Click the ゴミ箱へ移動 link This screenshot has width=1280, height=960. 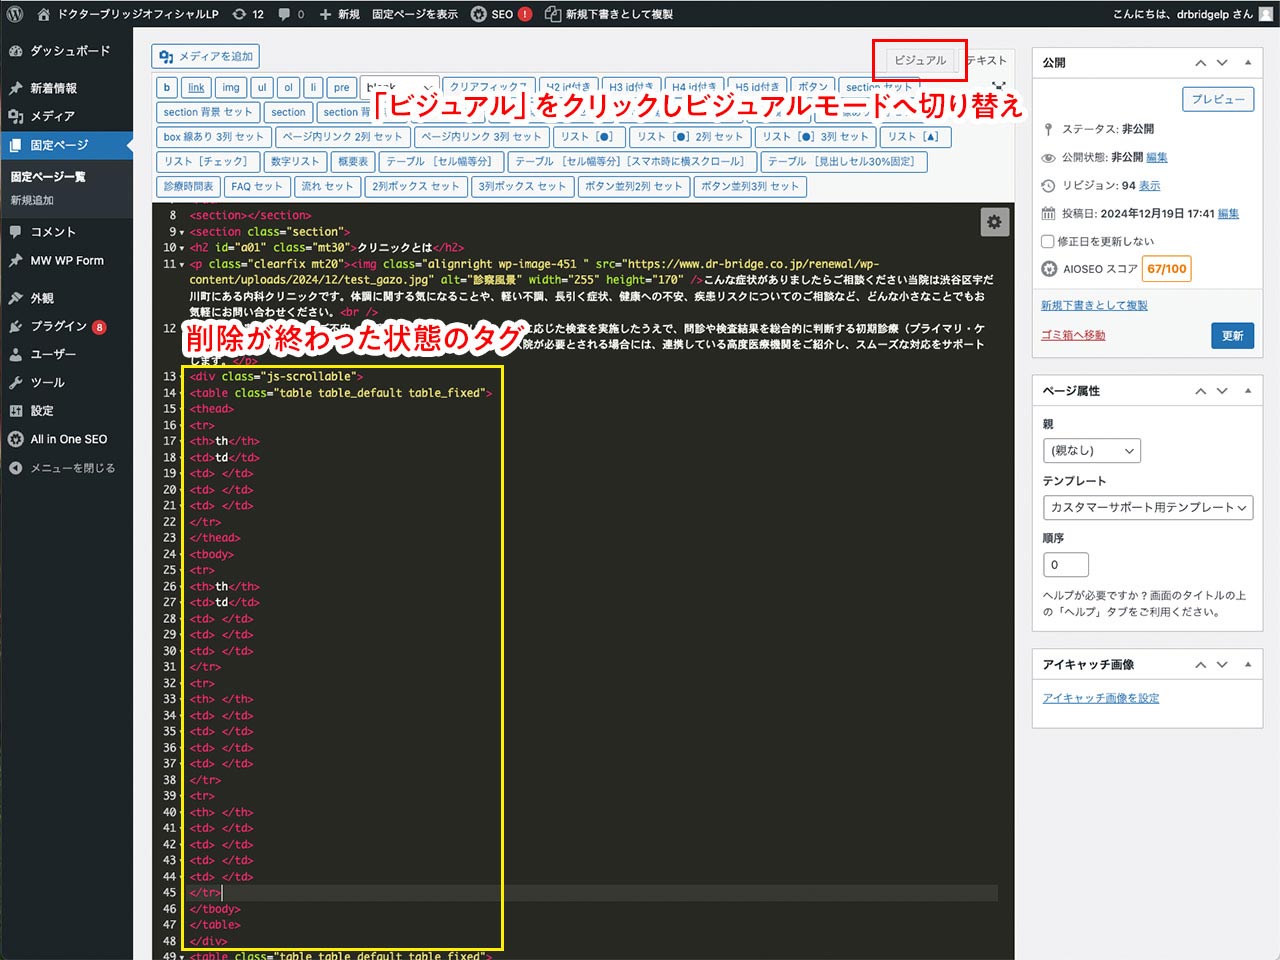tap(1073, 335)
